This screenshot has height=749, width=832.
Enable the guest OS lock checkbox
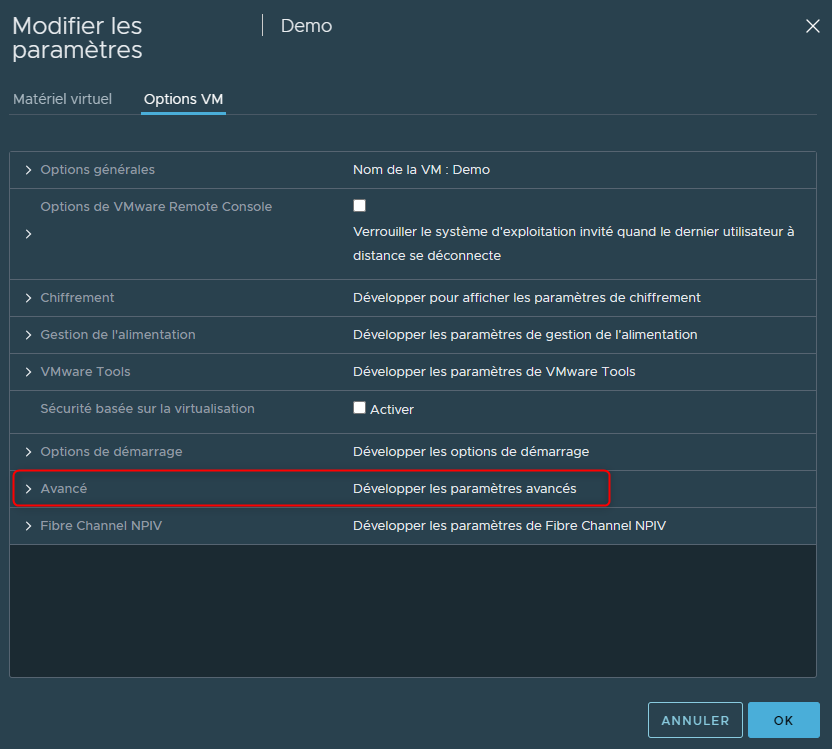coord(359,205)
